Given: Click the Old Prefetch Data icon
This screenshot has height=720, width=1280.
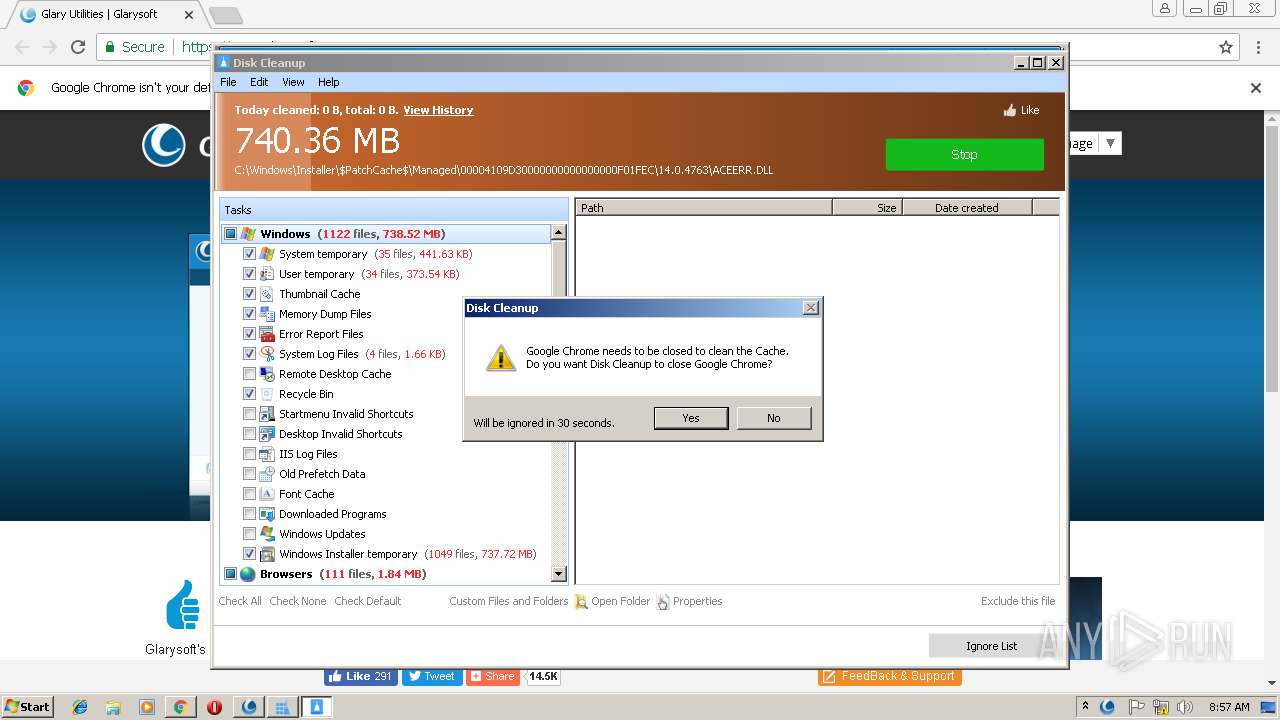Looking at the screenshot, I should (267, 474).
